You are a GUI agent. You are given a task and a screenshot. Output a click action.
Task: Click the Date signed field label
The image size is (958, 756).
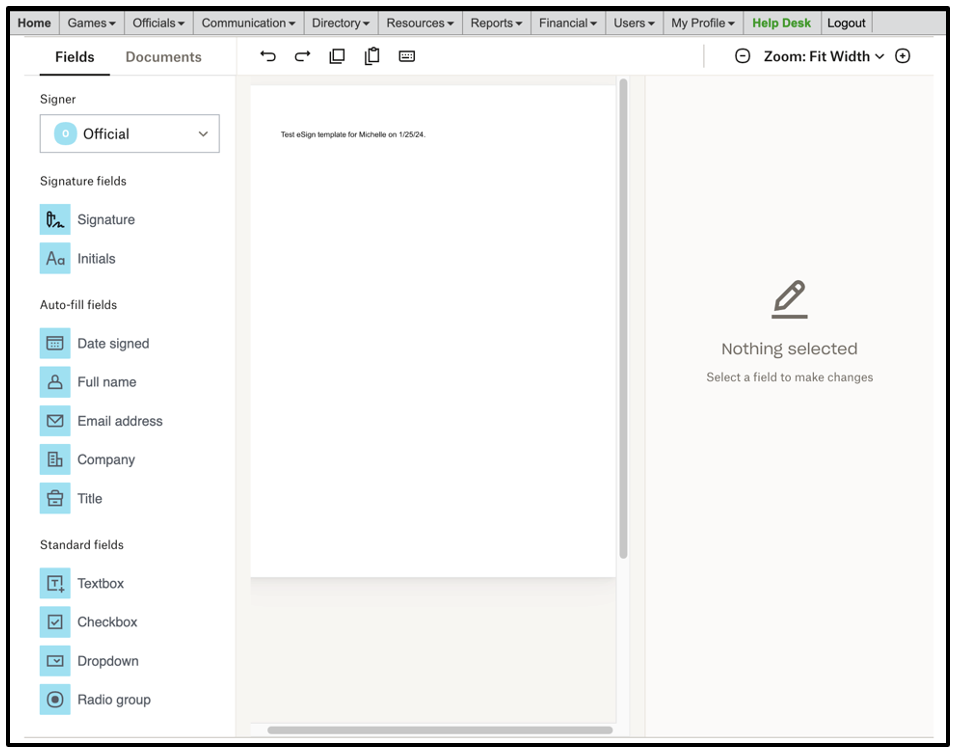click(113, 344)
